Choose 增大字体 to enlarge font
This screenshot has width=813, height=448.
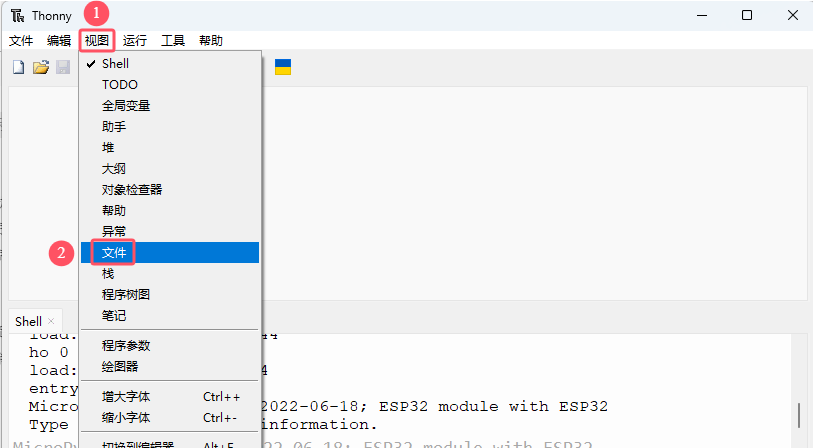(x=170, y=397)
